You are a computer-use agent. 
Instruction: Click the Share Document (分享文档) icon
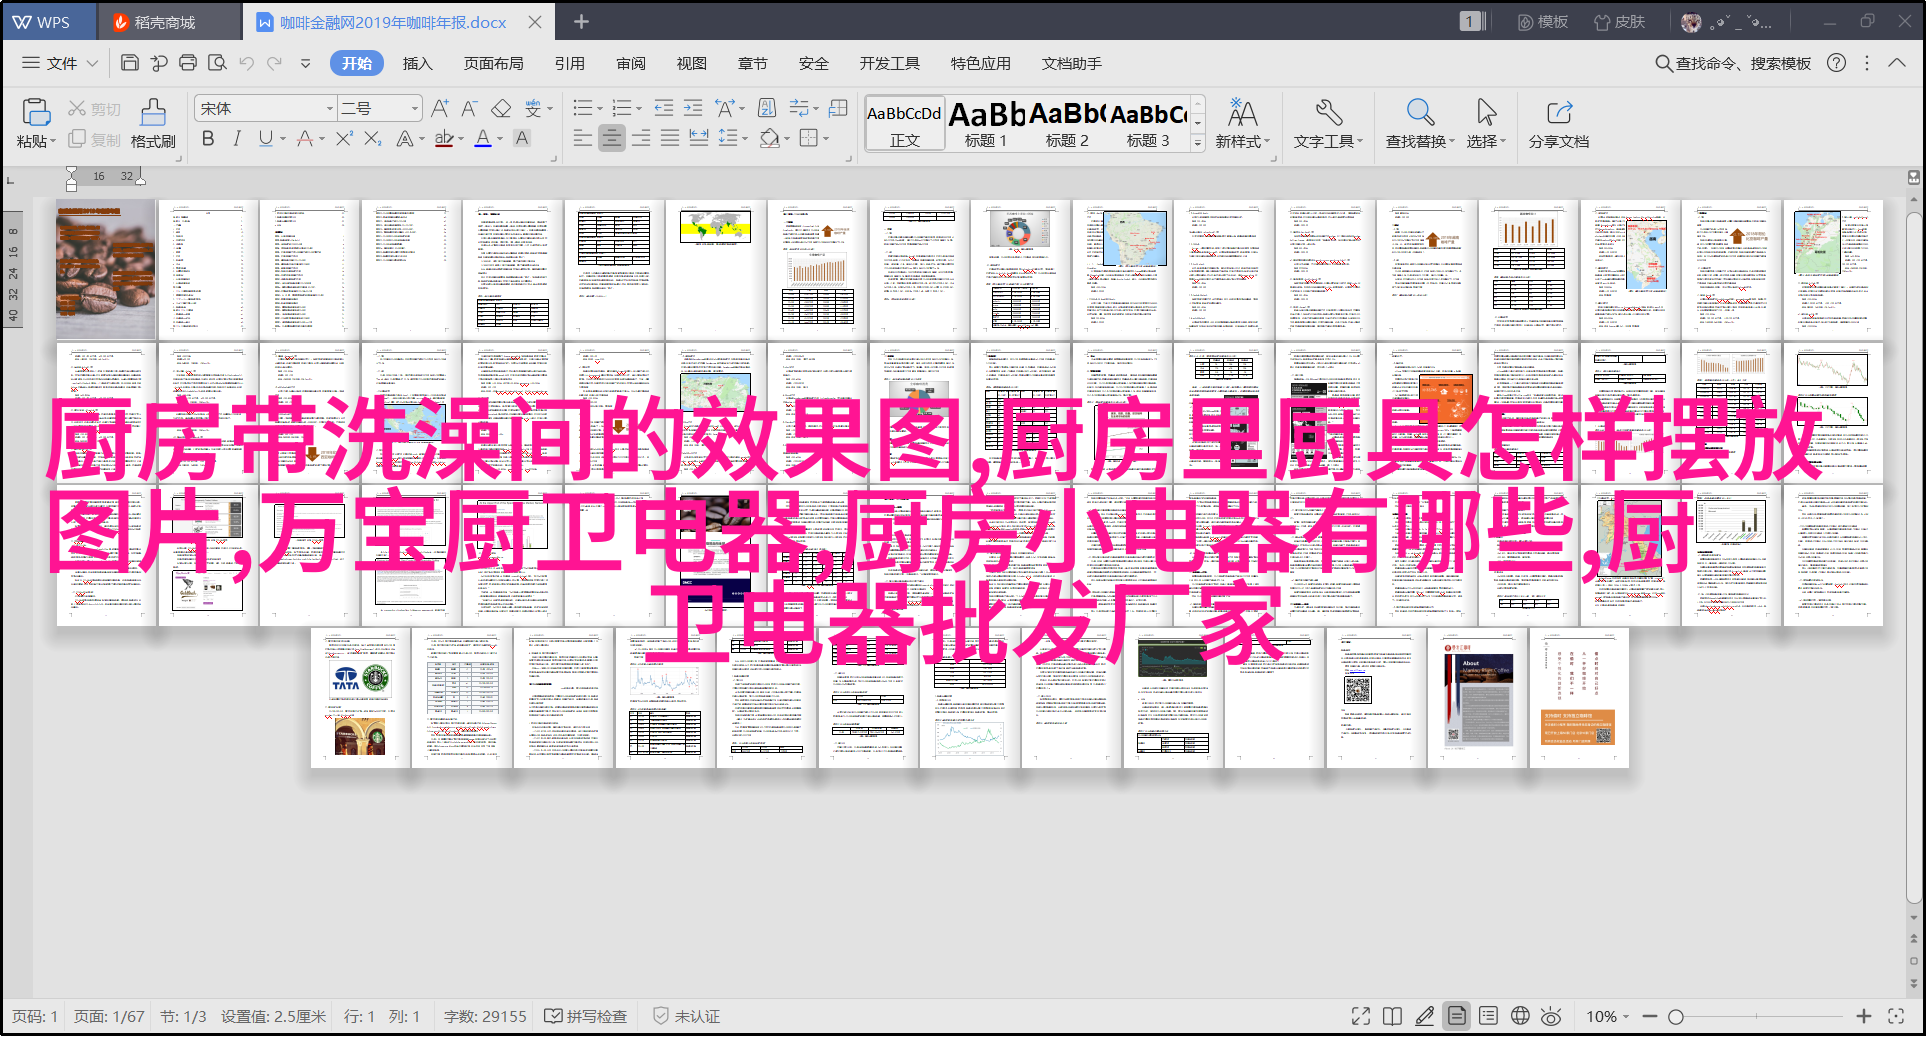coord(1558,112)
